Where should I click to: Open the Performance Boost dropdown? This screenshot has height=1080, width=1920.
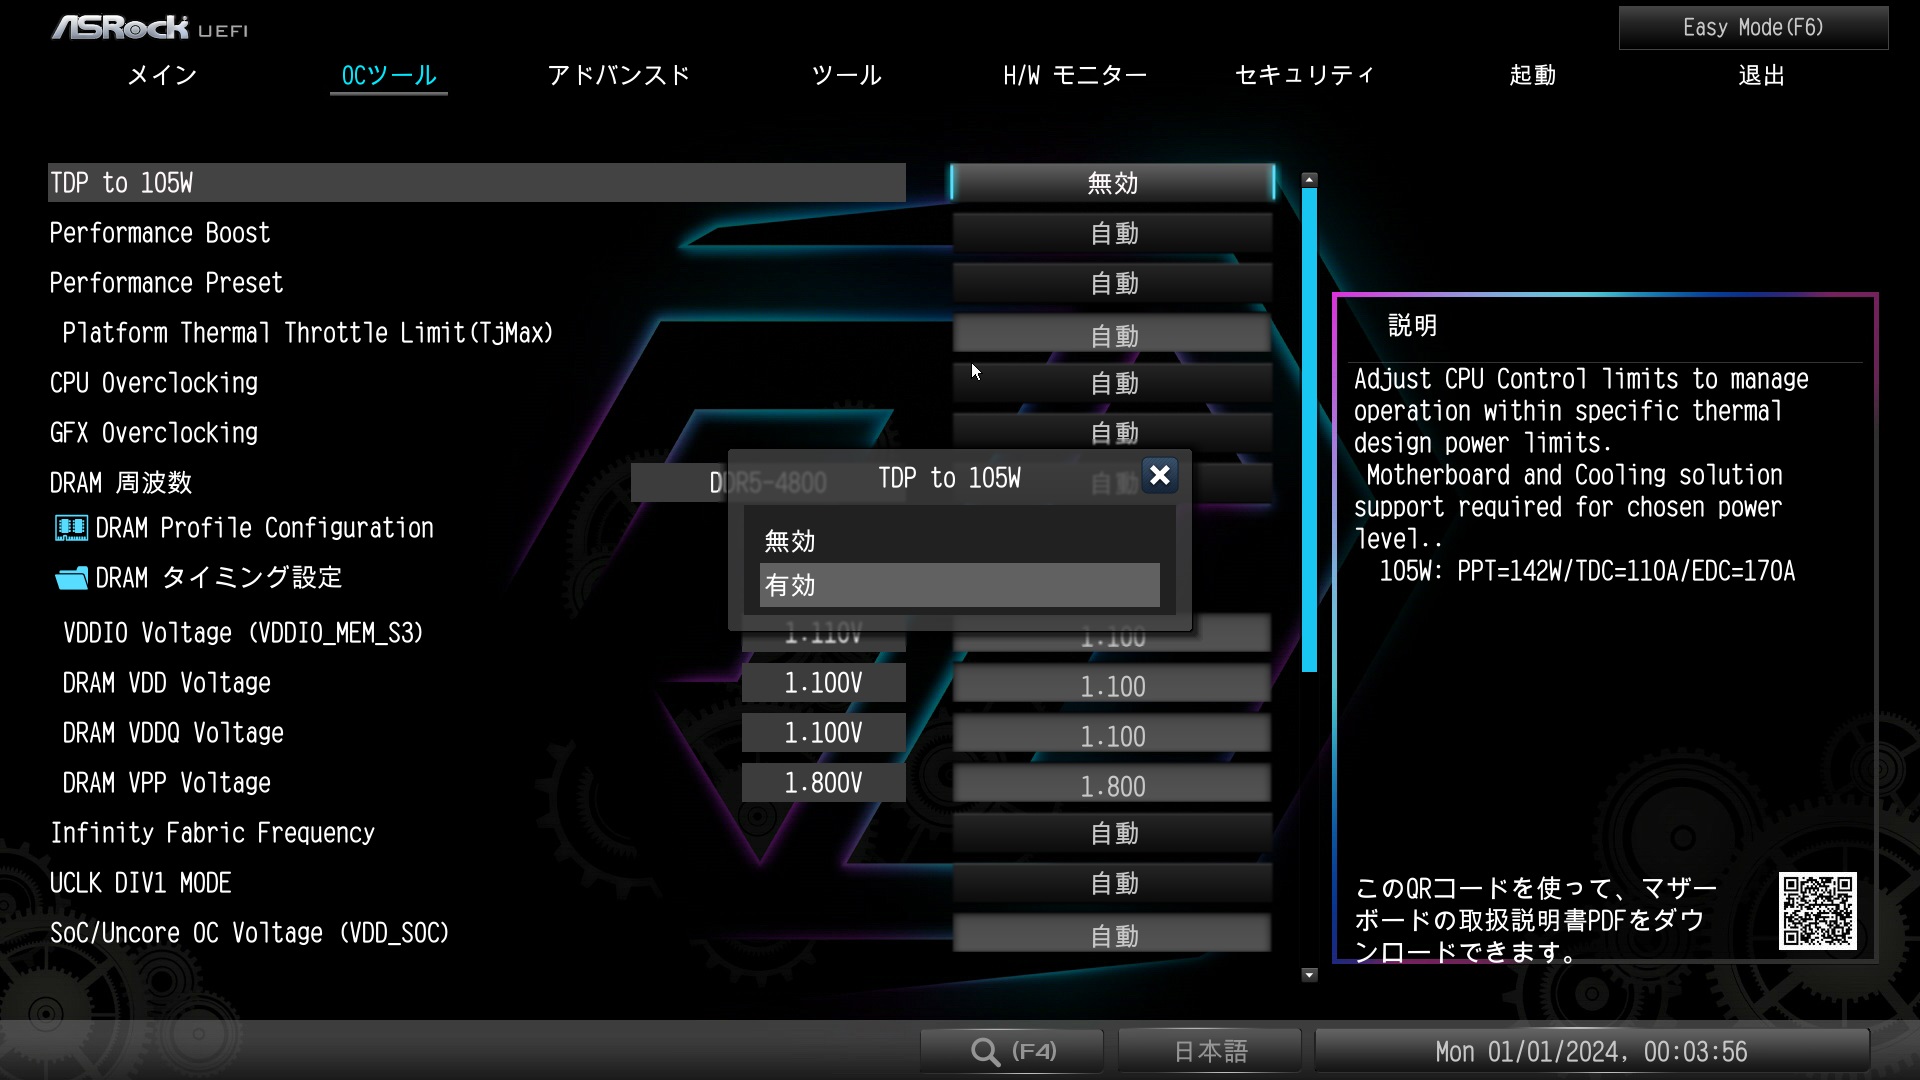[x=1112, y=232]
